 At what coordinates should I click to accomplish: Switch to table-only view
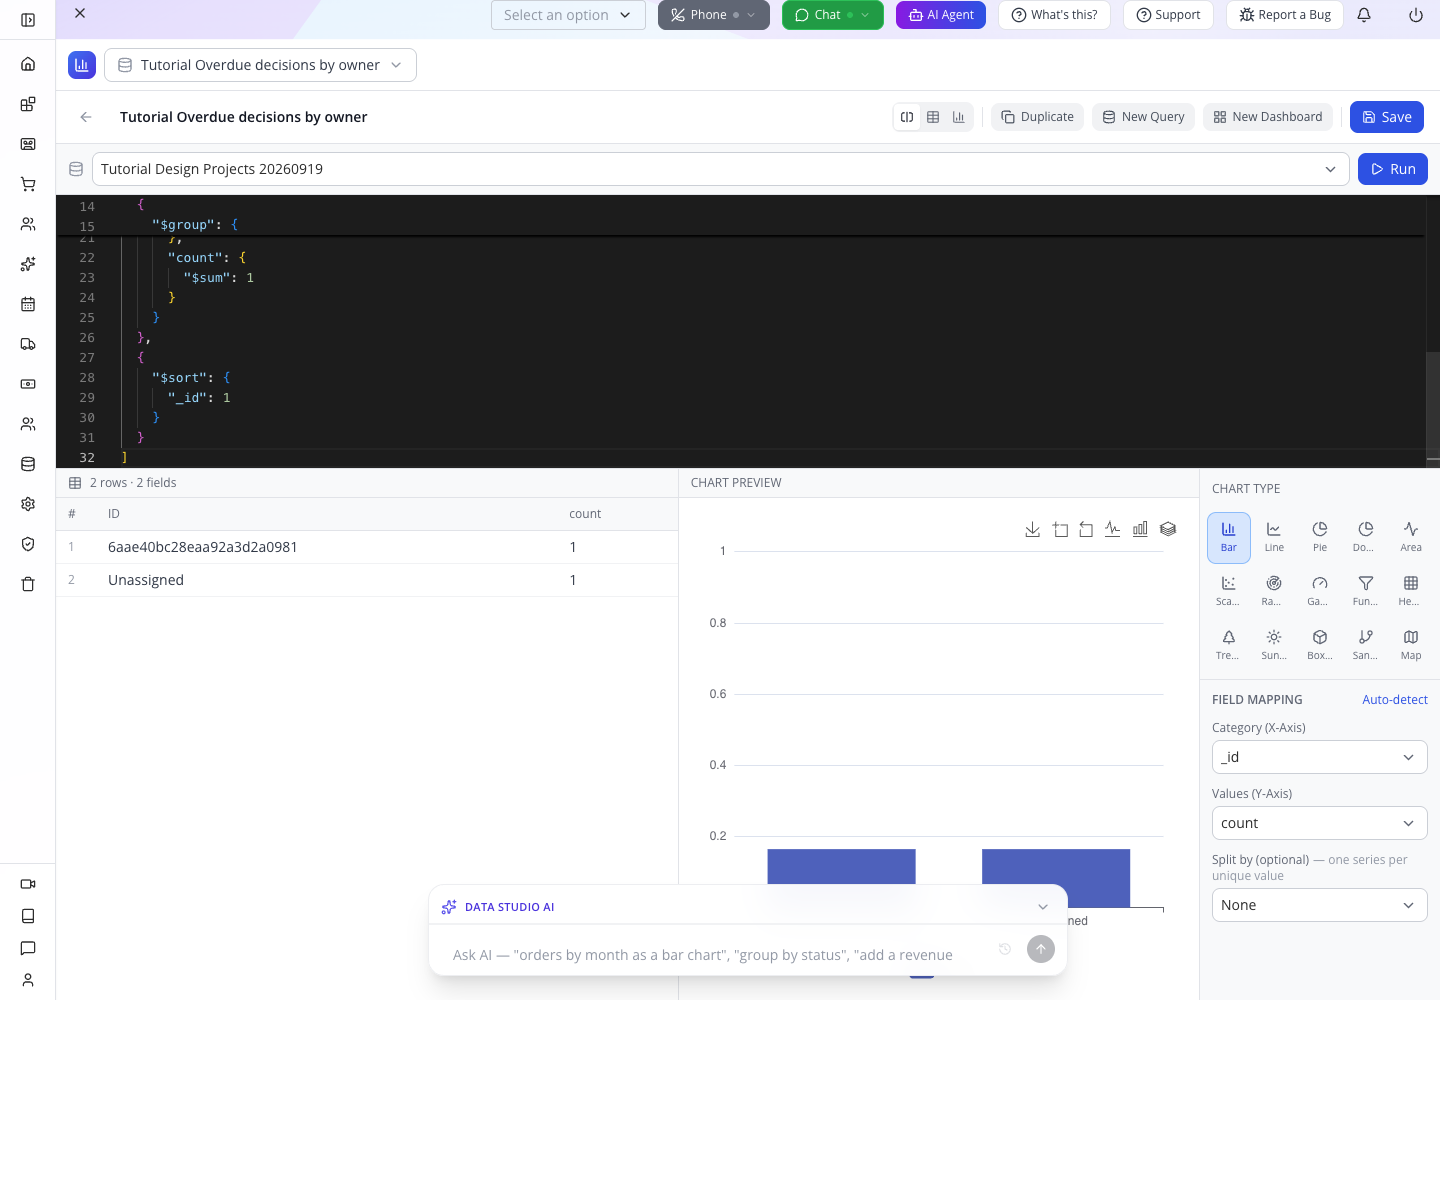point(933,117)
